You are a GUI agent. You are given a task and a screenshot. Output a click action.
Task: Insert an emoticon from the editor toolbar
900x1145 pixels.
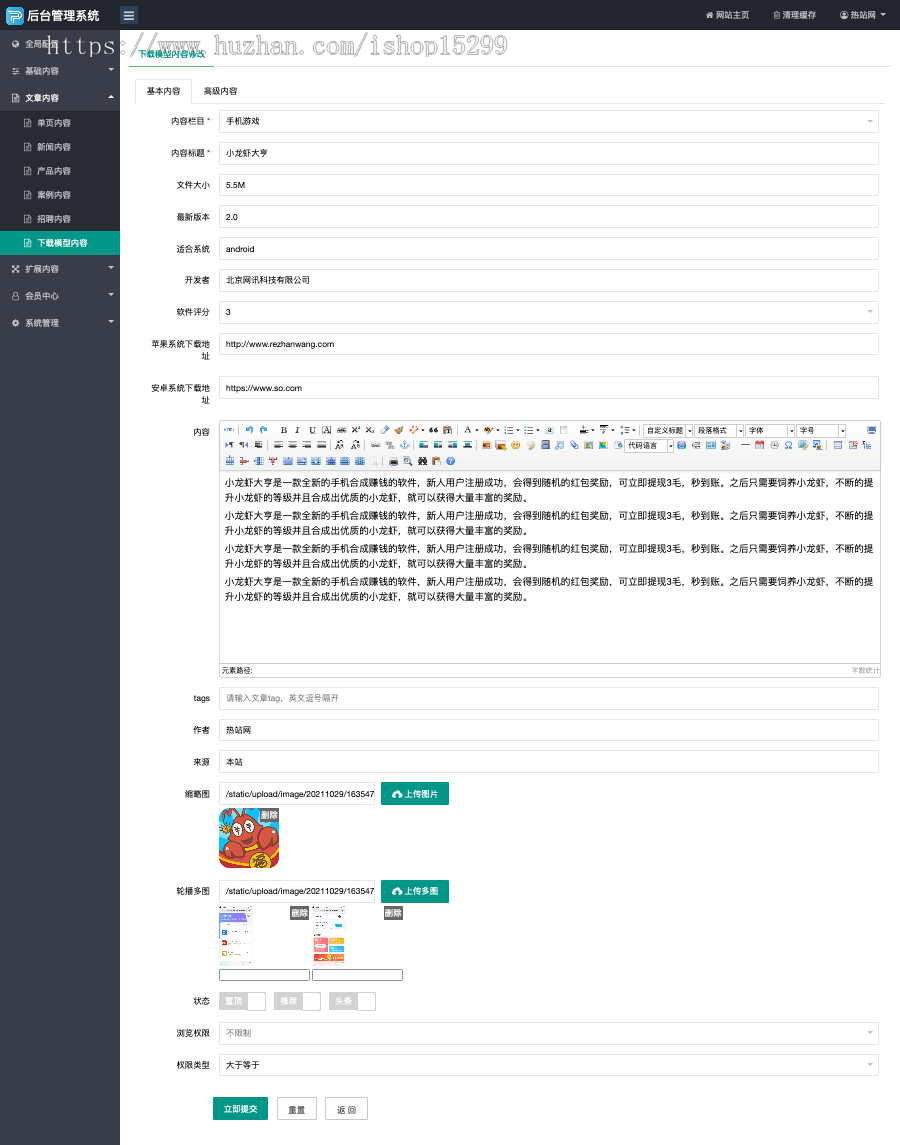pos(516,445)
